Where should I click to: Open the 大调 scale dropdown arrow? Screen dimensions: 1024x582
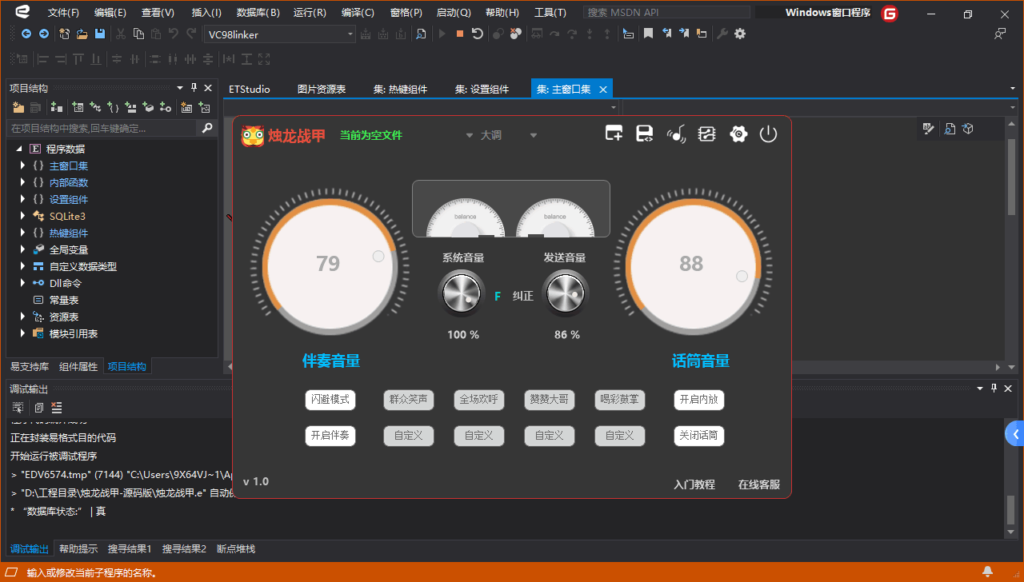tap(534, 135)
